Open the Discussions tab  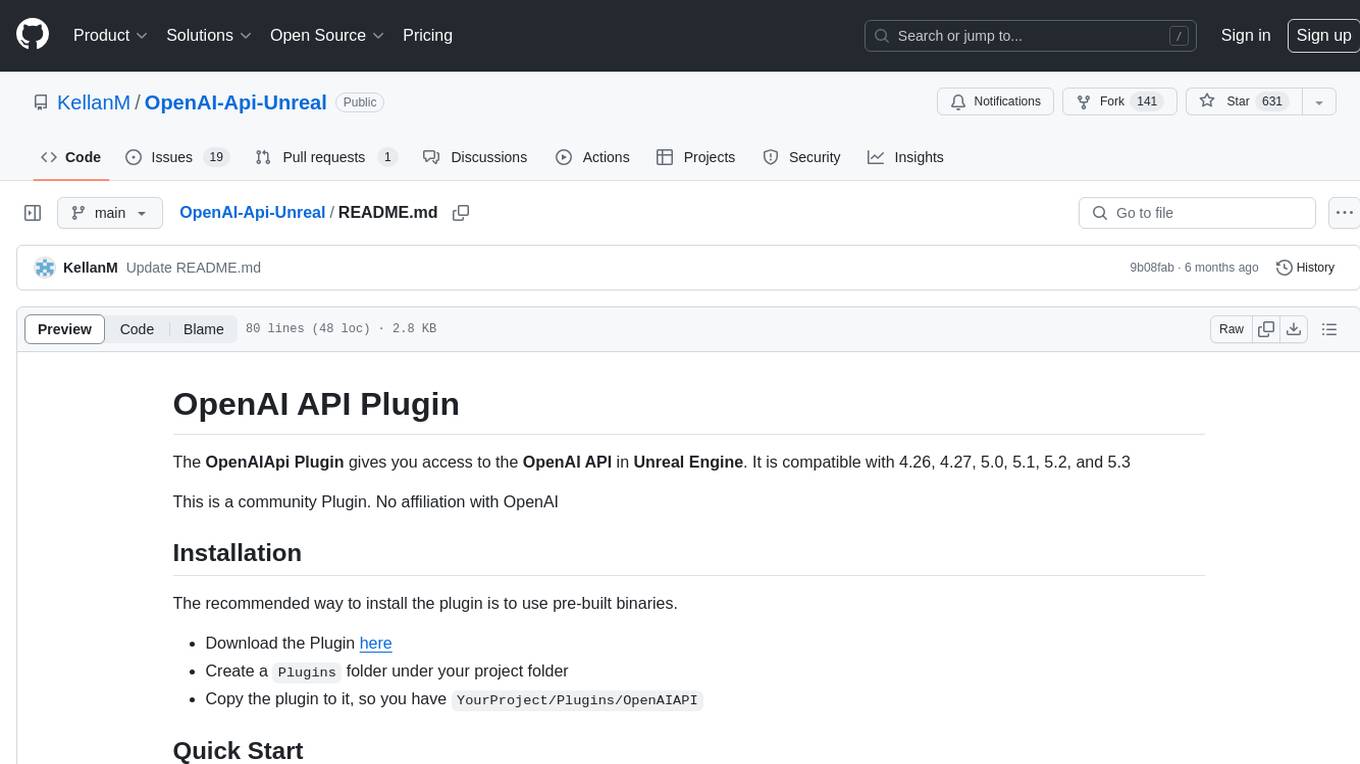coord(475,157)
